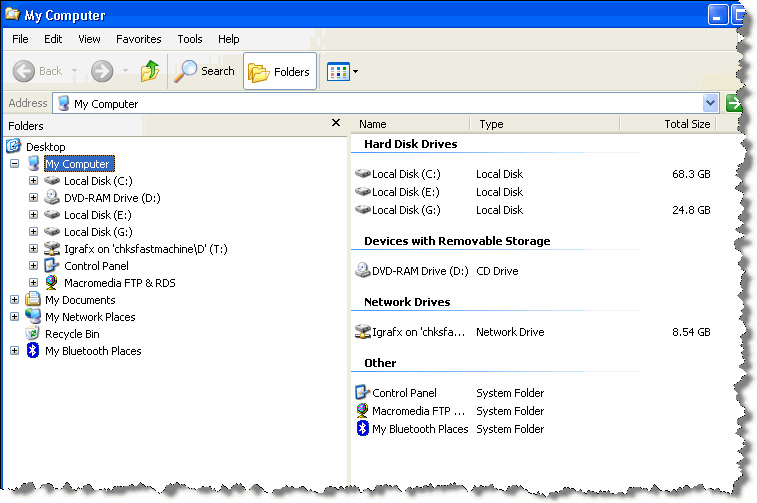Viewport: 757px width, 503px height.
Task: Click My Documents folder icon
Action: pyautogui.click(x=33, y=299)
